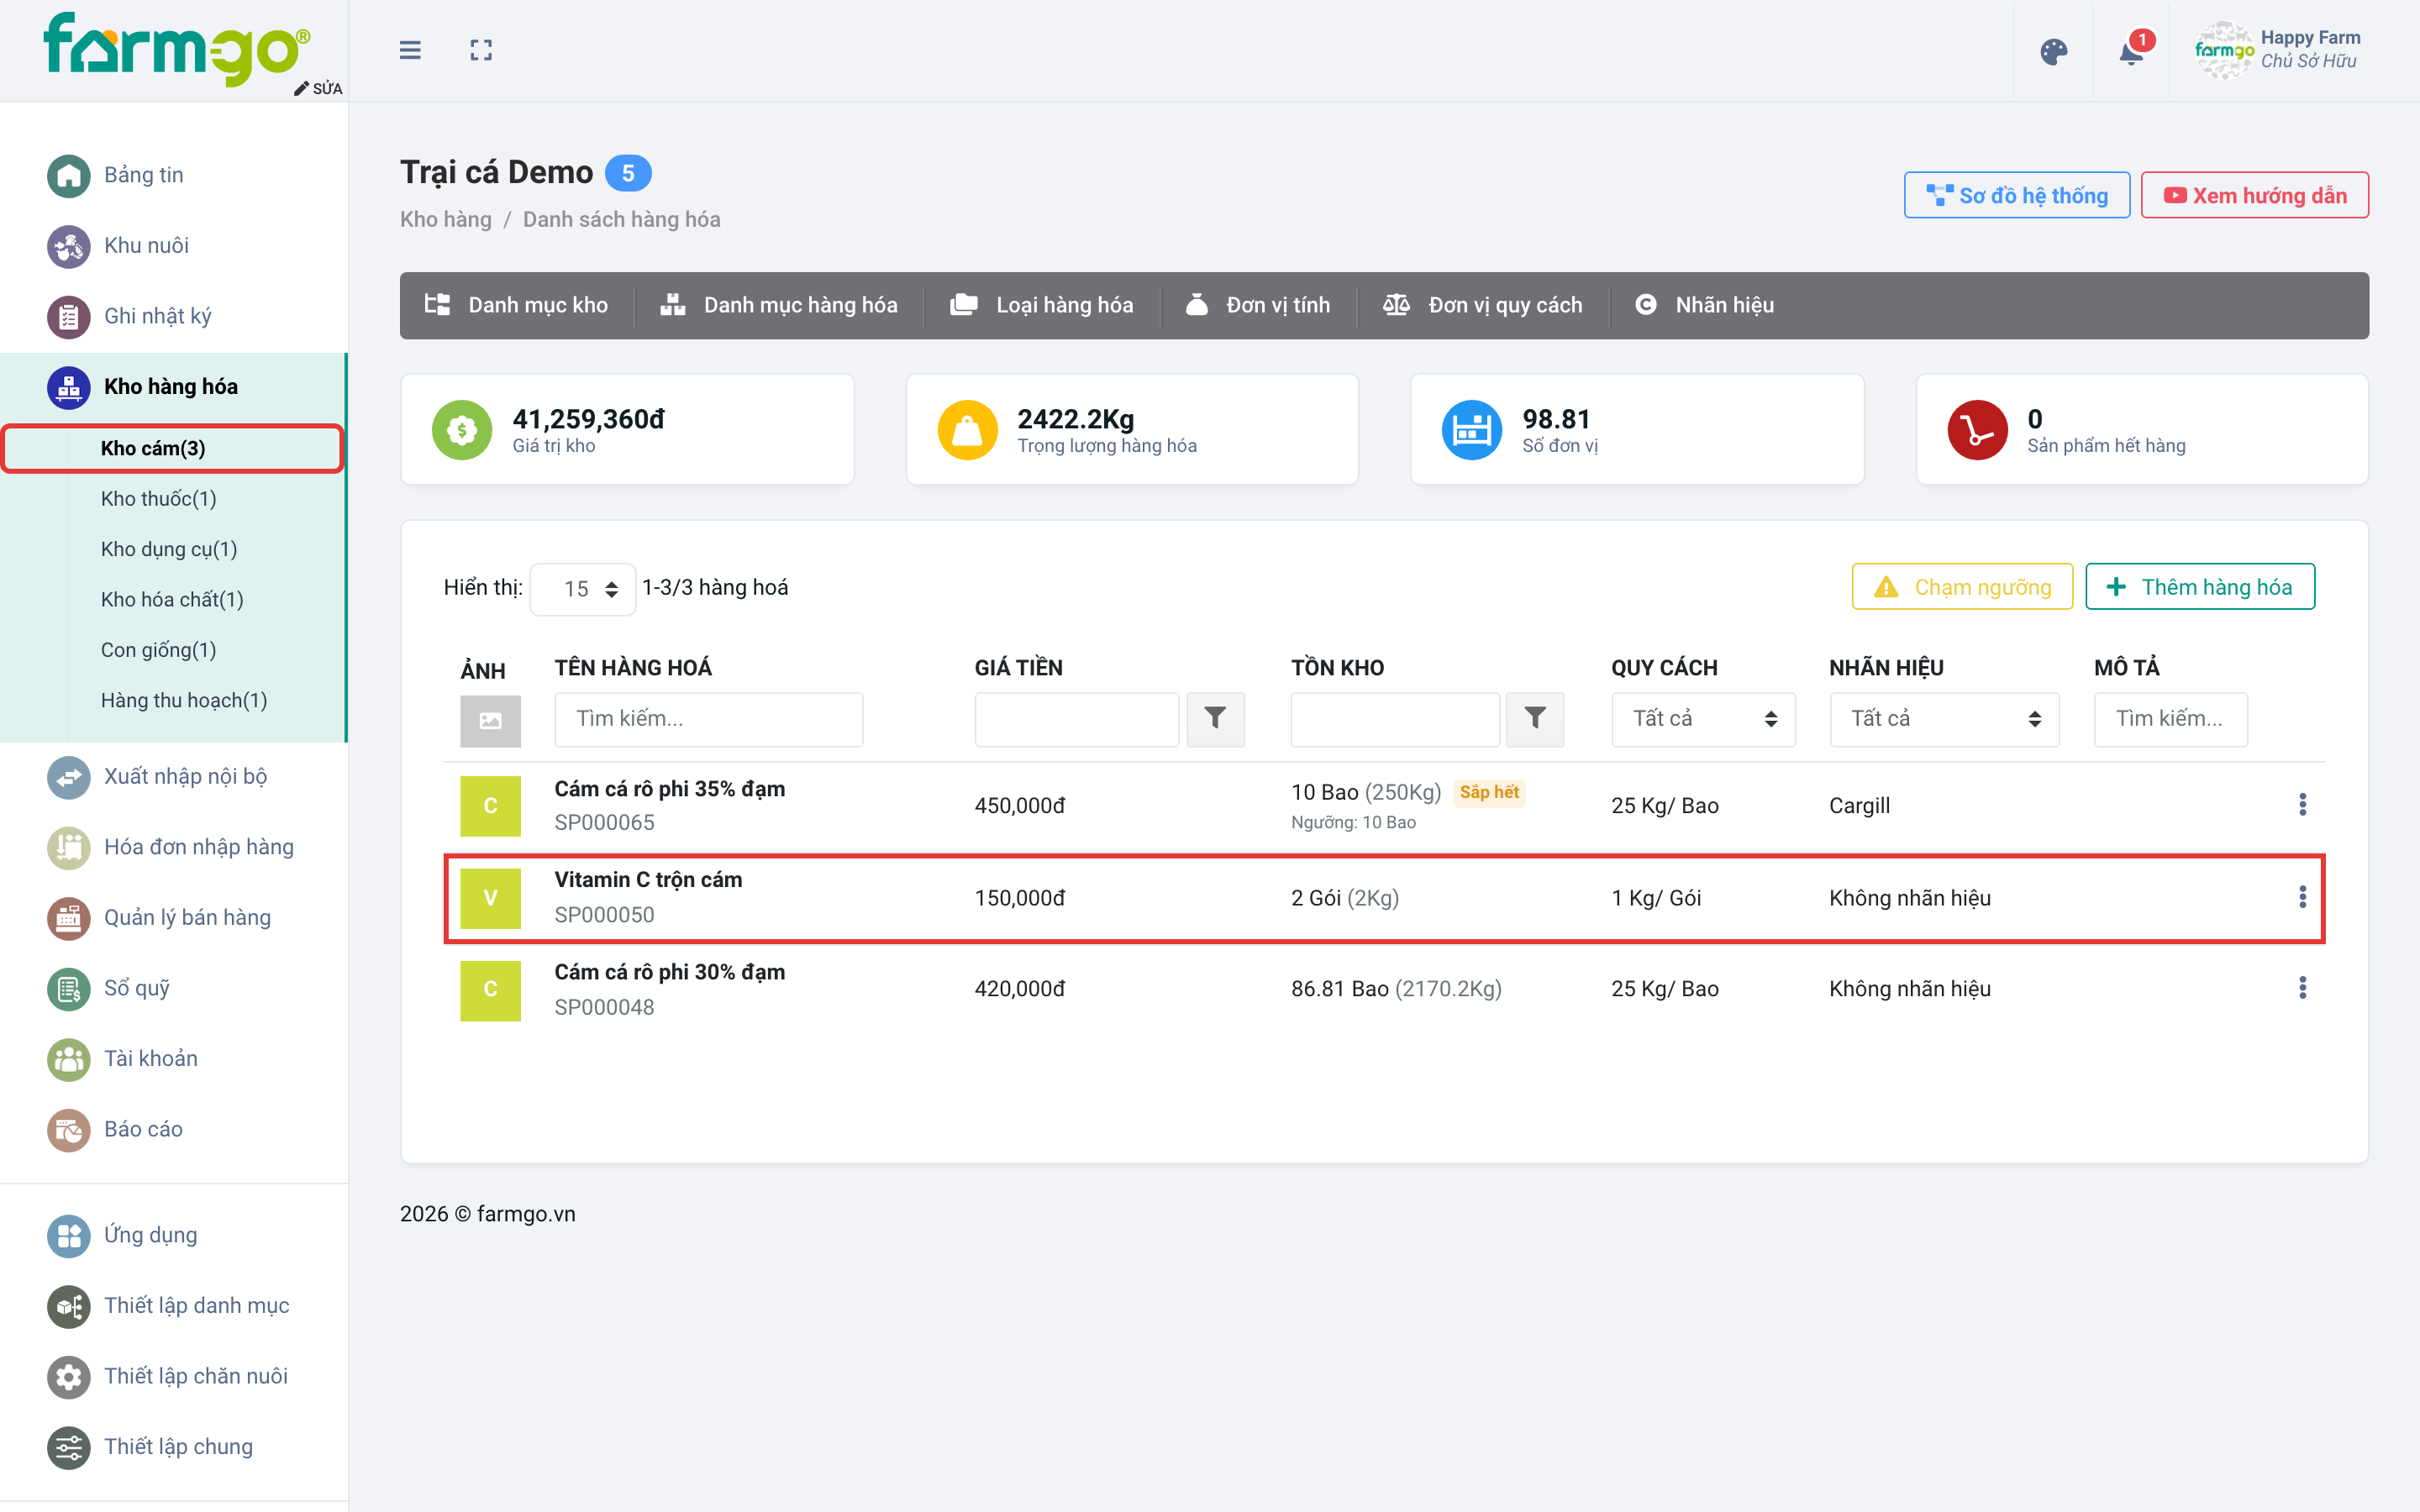Select Kho thuốc(1) in the sidebar

[x=159, y=498]
